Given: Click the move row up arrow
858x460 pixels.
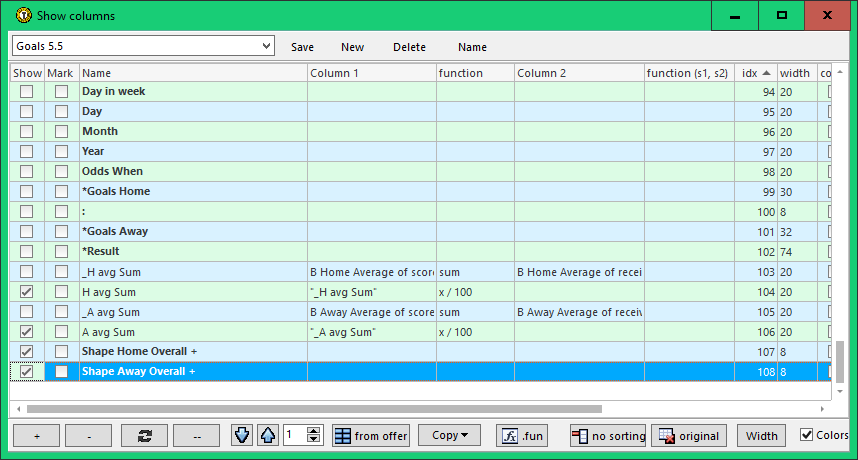Looking at the screenshot, I should [267, 436].
